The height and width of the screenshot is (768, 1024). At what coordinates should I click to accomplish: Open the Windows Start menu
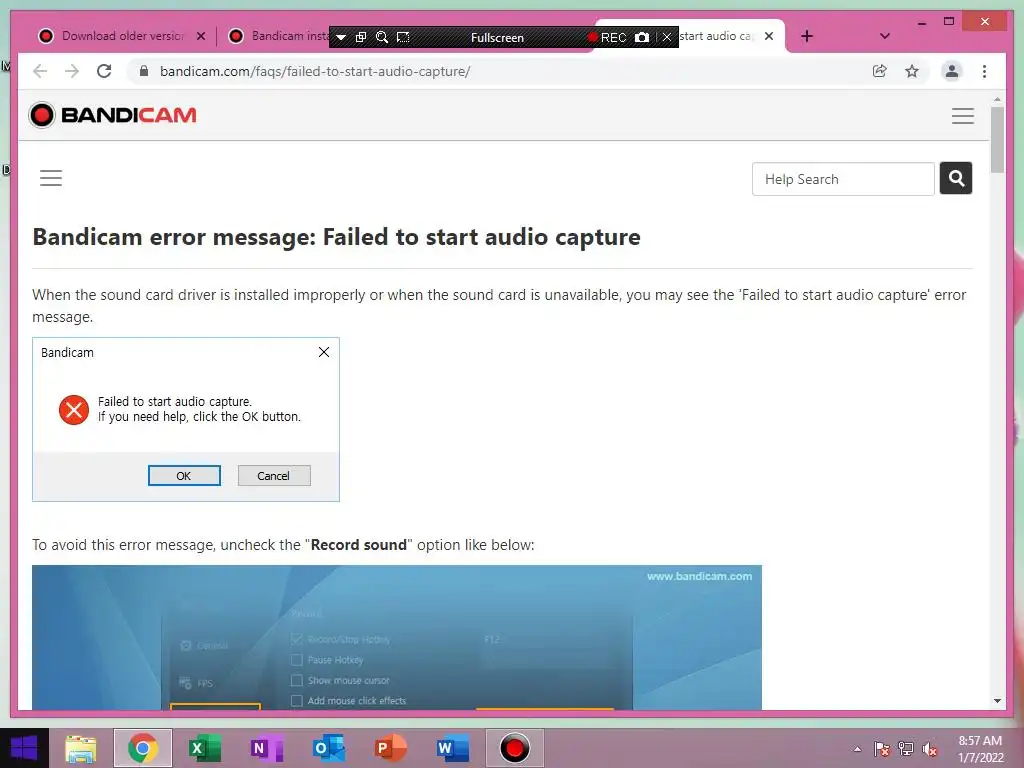(24, 748)
